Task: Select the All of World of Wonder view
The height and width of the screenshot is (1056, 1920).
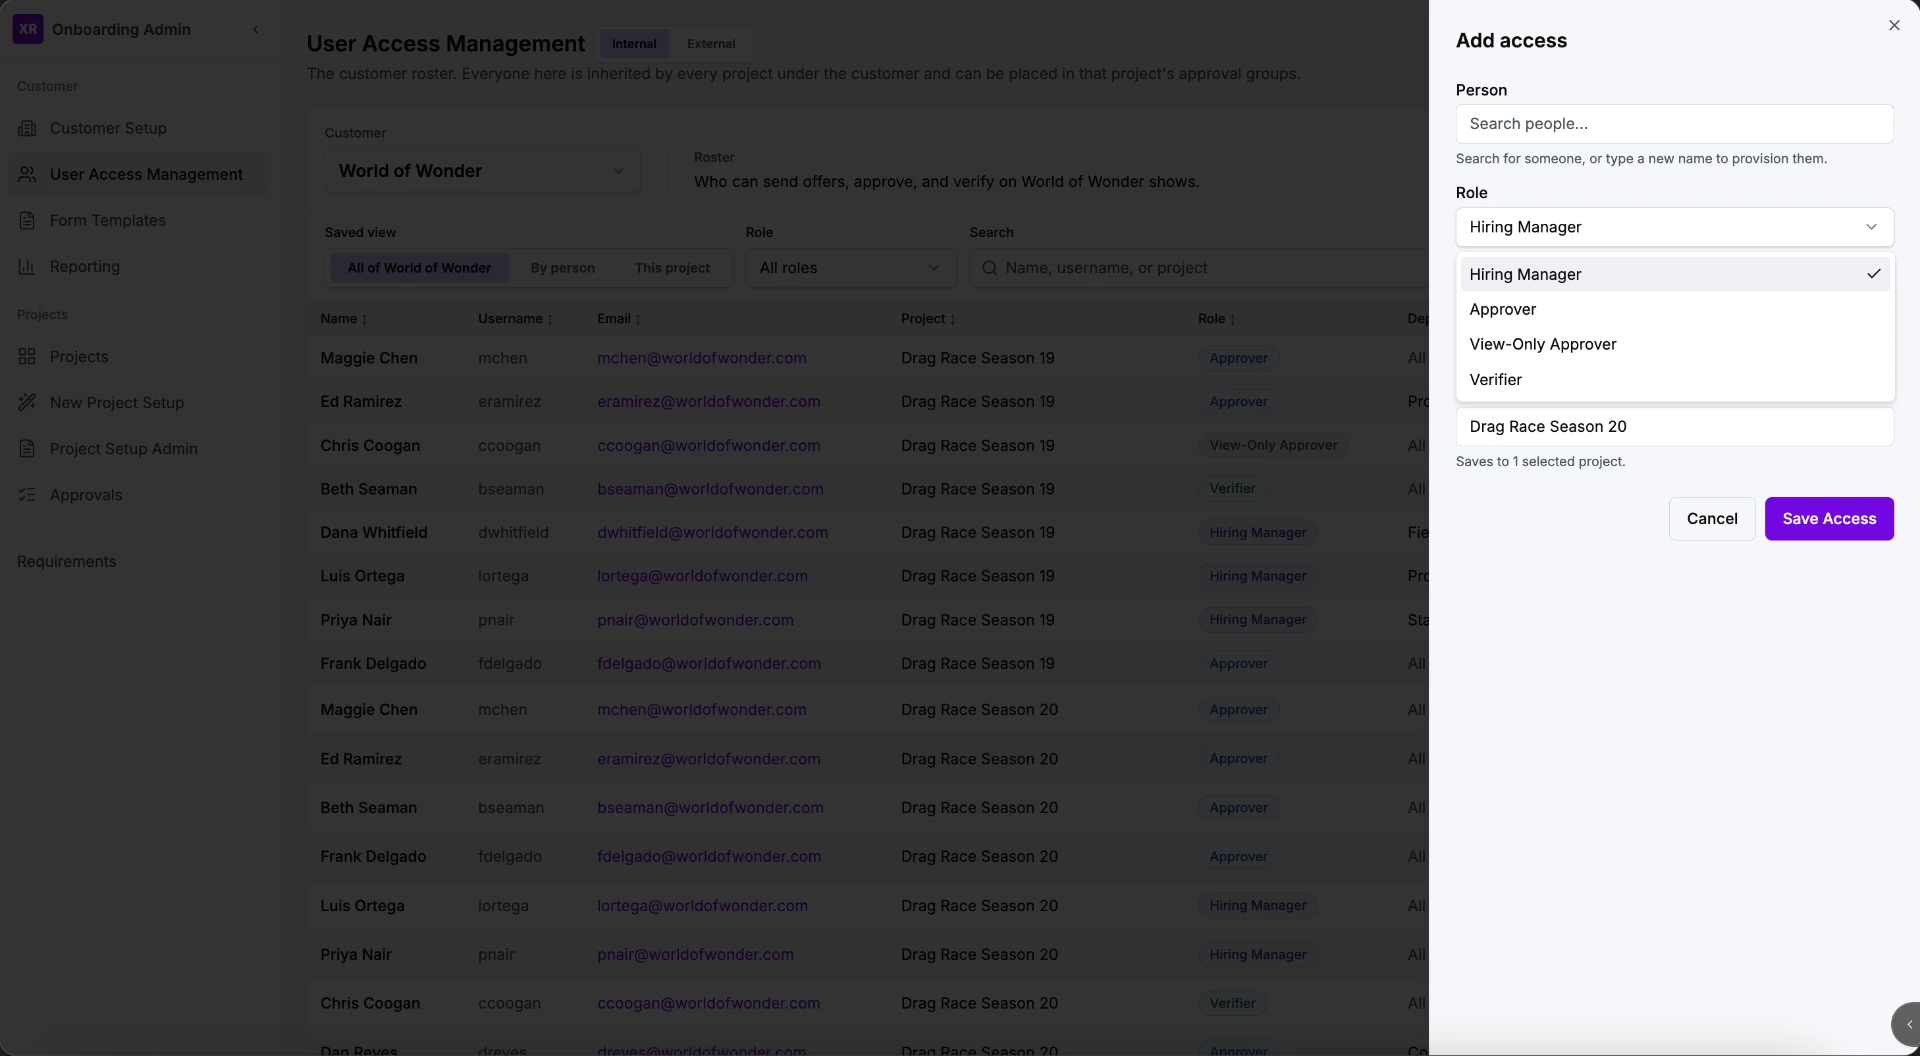Action: point(419,268)
